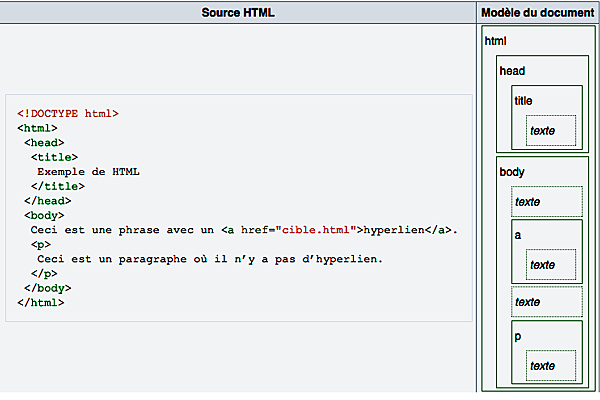The width and height of the screenshot is (600, 400).
Task: Click the first "texte" box under body
Action: coord(547,202)
